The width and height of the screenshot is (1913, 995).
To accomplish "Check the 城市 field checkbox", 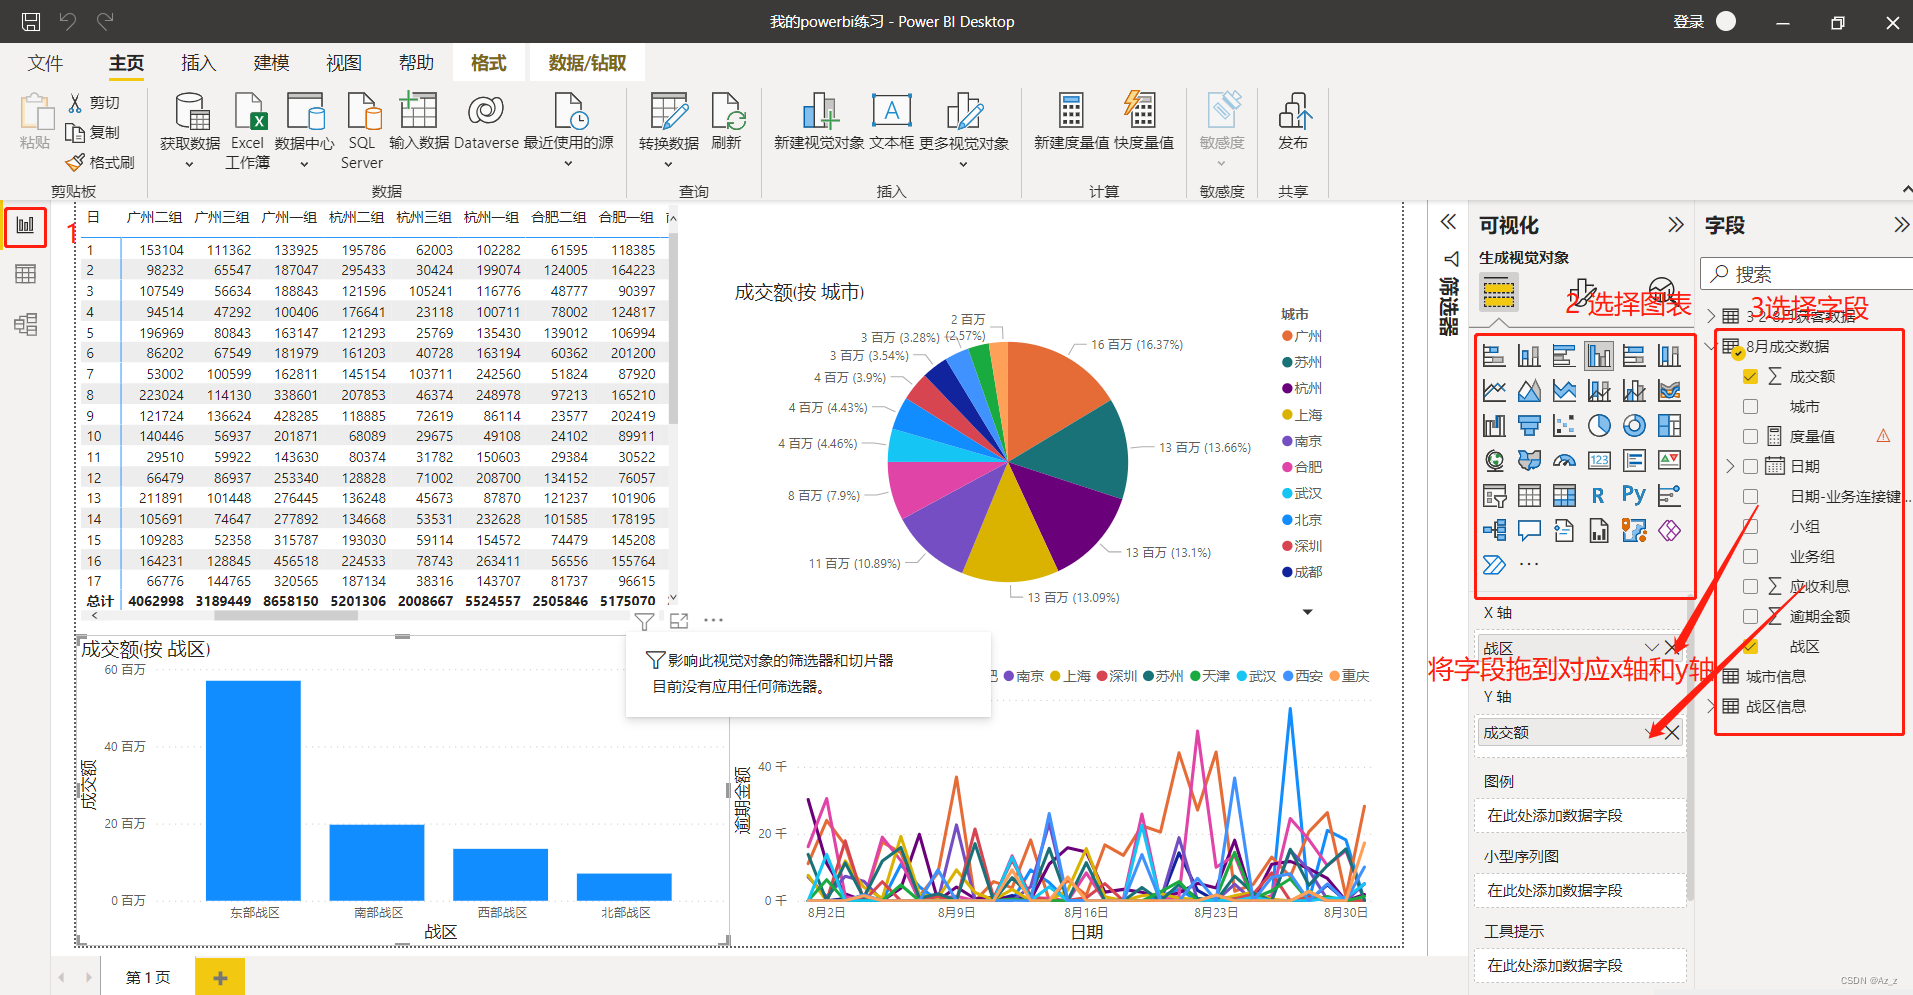I will [x=1751, y=406].
